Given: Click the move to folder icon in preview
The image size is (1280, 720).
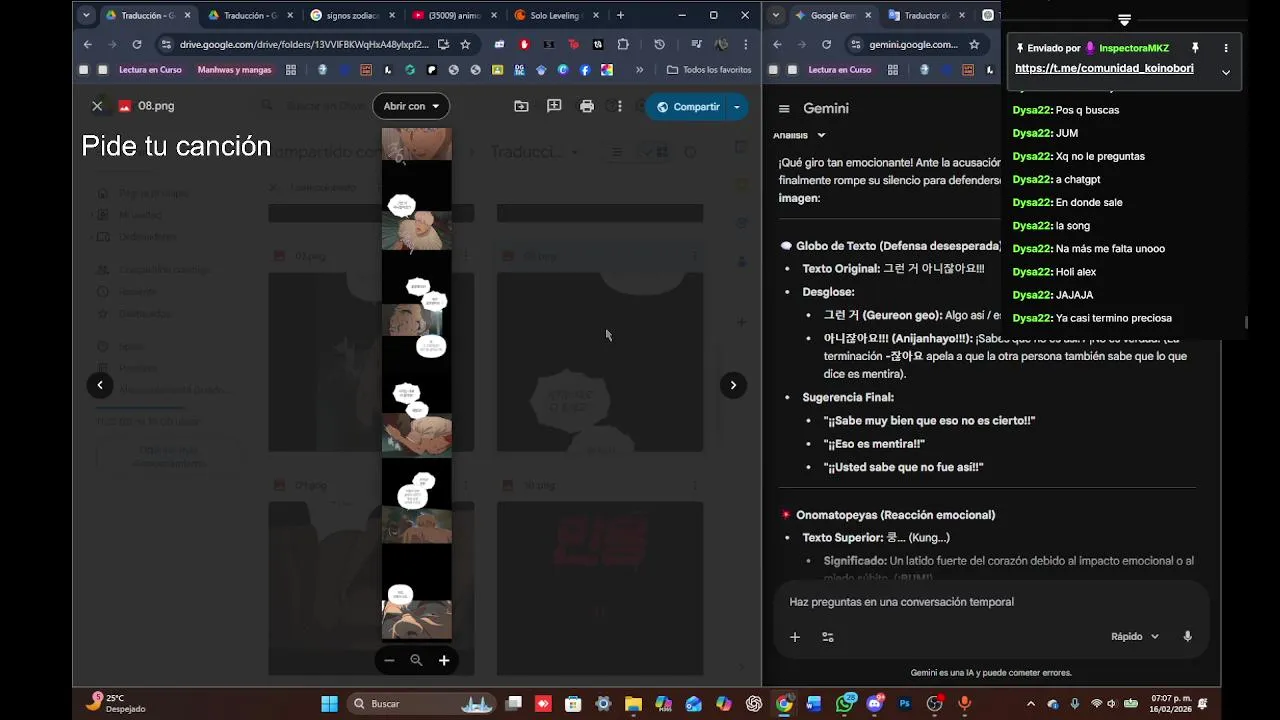Looking at the screenshot, I should [521, 106].
